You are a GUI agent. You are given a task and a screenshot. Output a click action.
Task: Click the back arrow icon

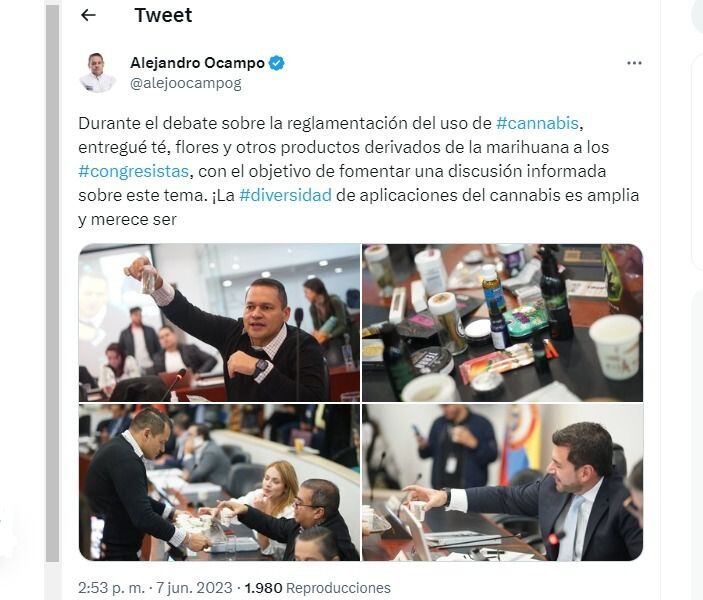[88, 15]
